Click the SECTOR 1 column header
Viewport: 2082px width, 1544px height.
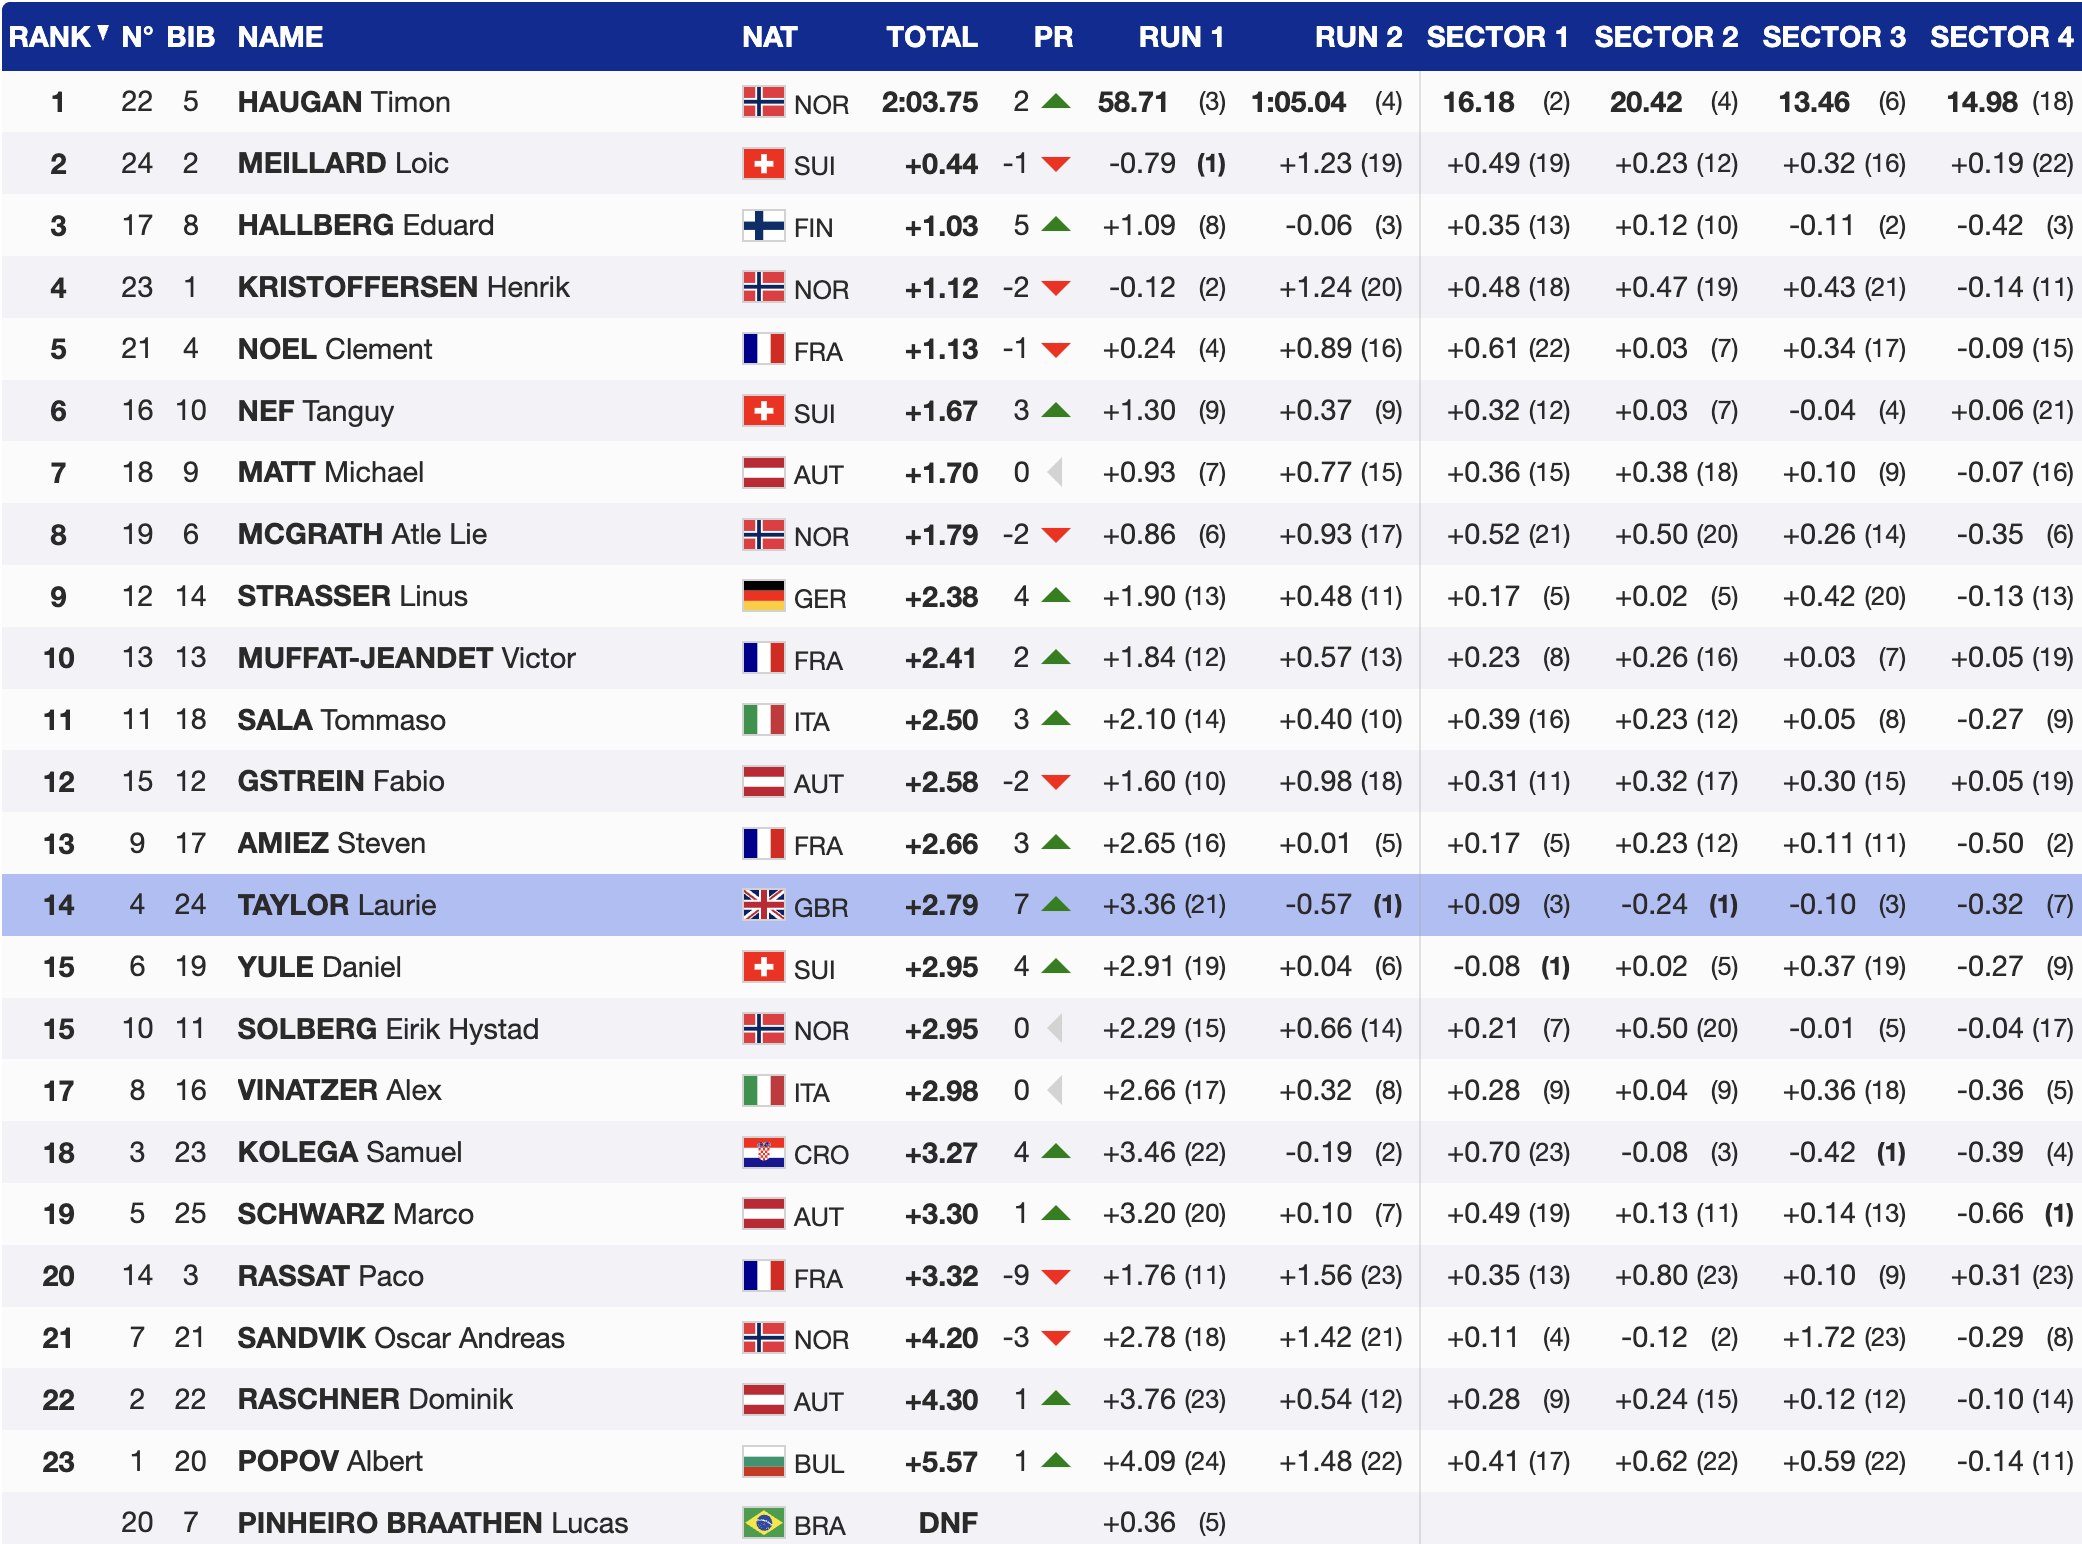pos(1496,37)
